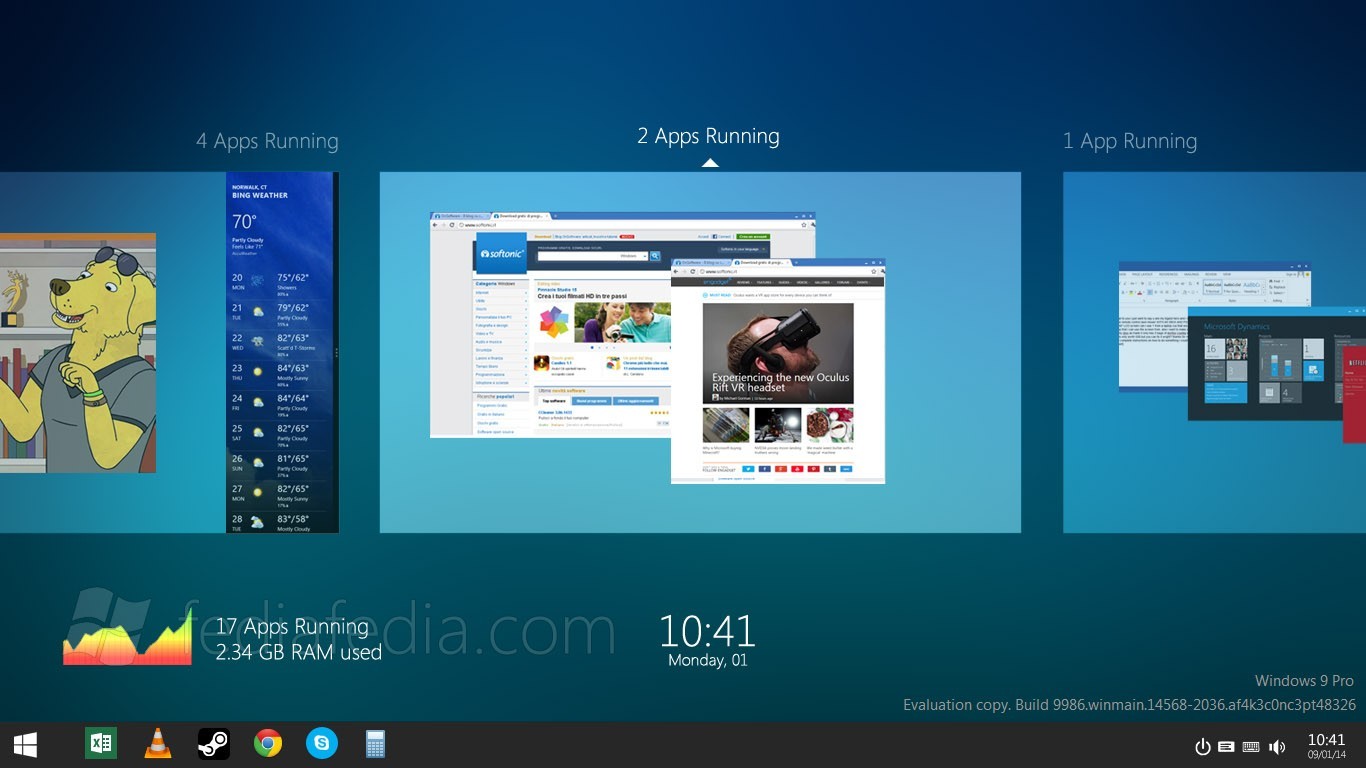The height and width of the screenshot is (768, 1366).
Task: Open VLC media player cone icon
Action: pos(157,744)
